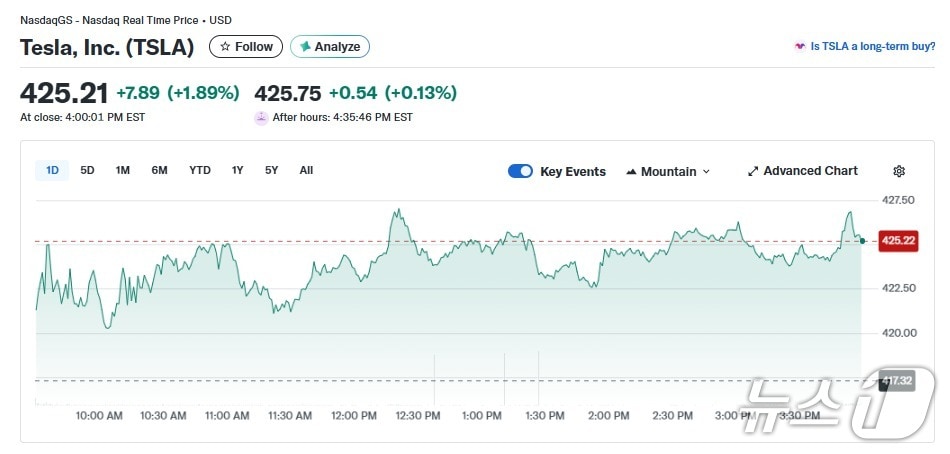This screenshot has height=454, width=950.
Task: Click the green endpoint dot on chart
Action: point(862,240)
